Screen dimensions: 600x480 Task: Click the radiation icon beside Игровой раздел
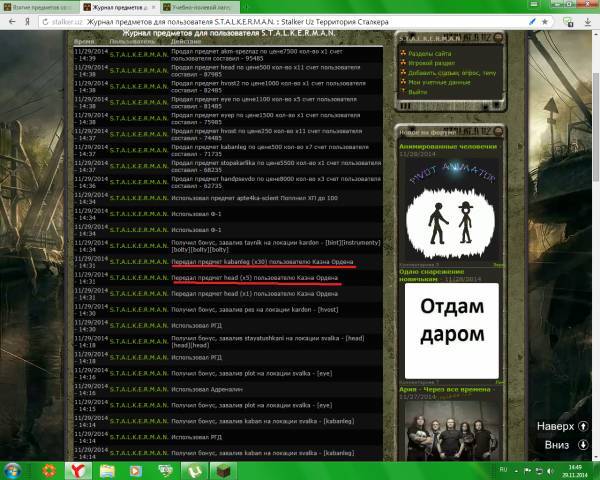tap(403, 63)
